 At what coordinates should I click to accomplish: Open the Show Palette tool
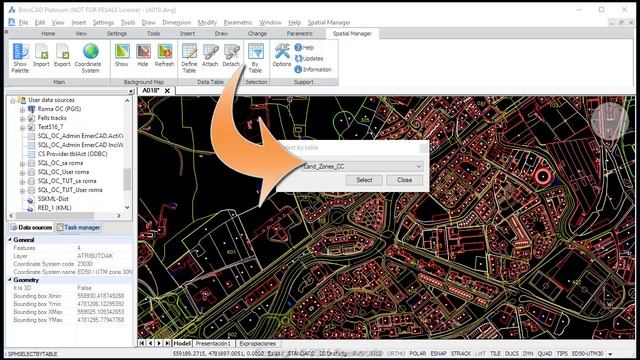pyautogui.click(x=20, y=58)
